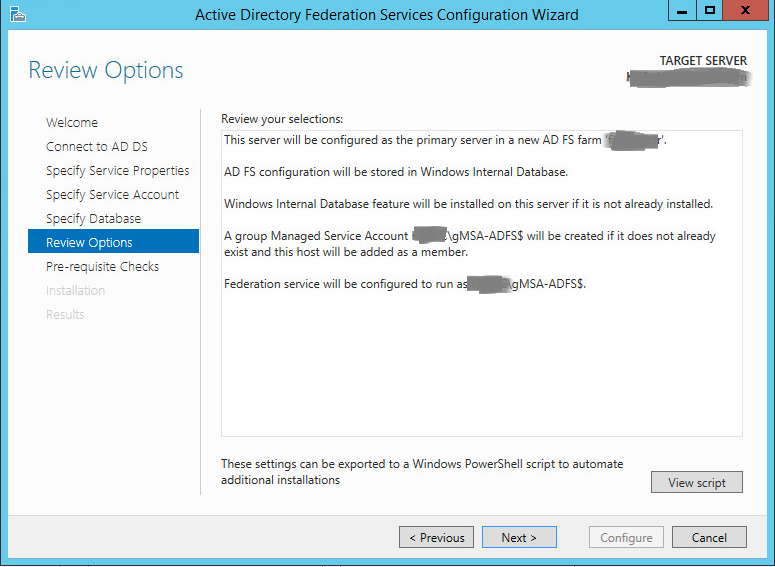Viewport: 775px width, 567px height.
Task: Click the disabled Installation step
Action: pyautogui.click(x=75, y=290)
